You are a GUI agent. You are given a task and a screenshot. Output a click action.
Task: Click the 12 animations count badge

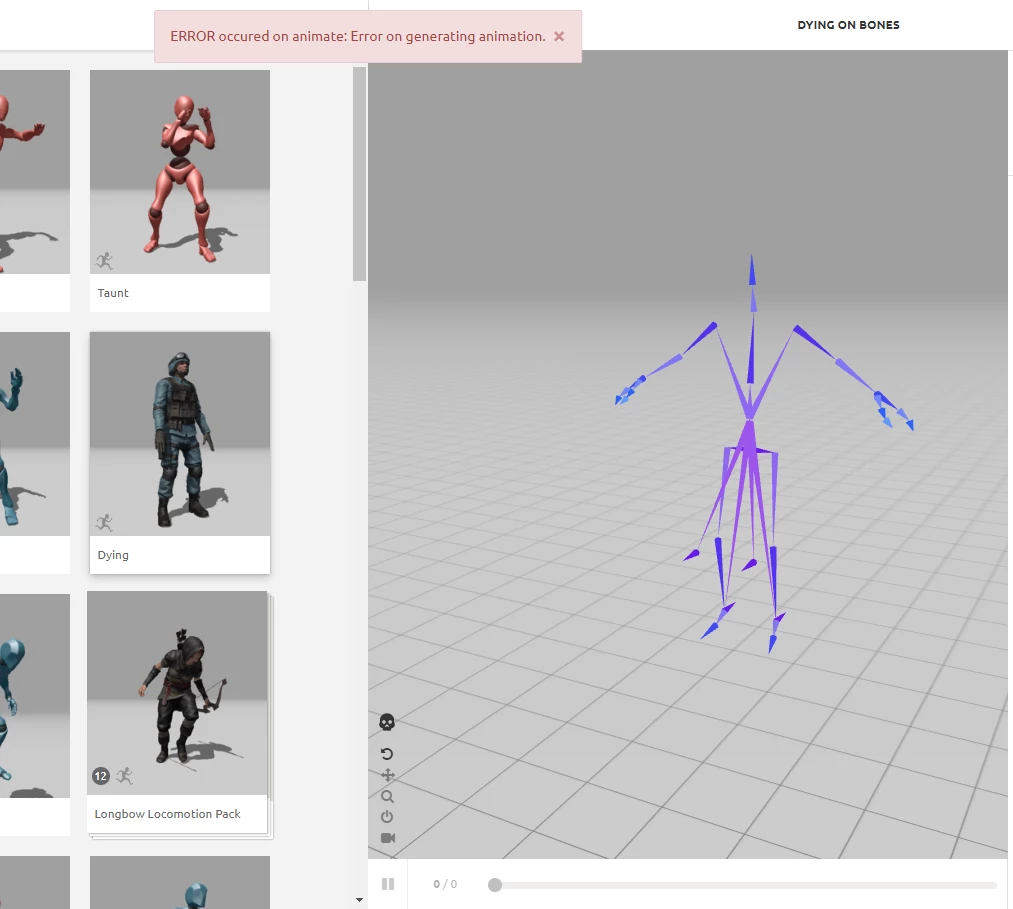(x=101, y=776)
